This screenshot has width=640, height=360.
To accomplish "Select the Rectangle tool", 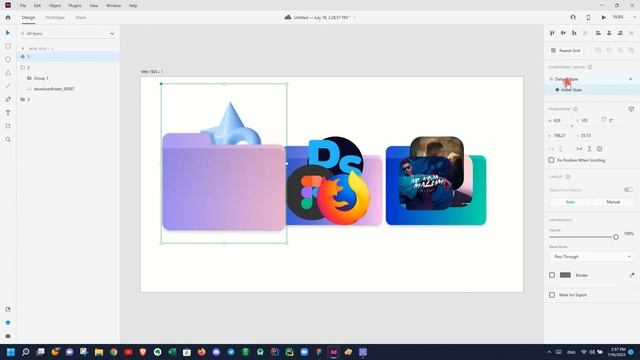I will pos(8,46).
